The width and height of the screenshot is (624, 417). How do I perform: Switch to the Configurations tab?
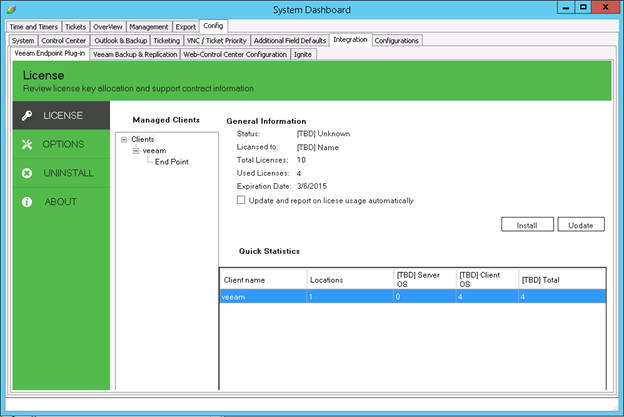397,40
